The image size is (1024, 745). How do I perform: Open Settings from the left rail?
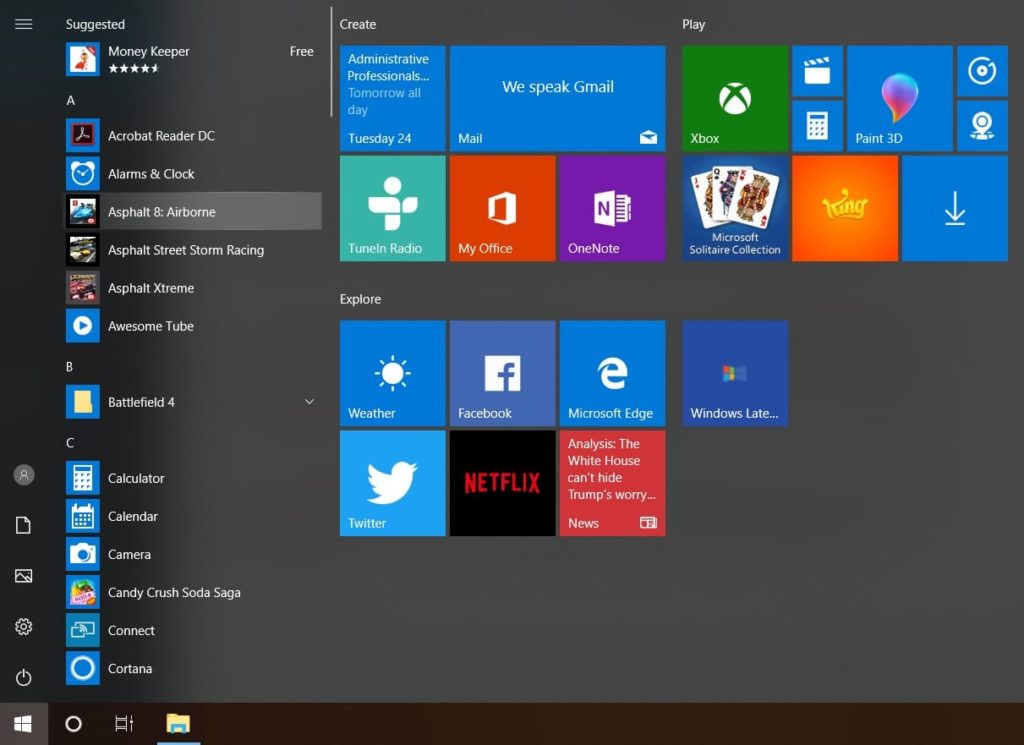point(23,627)
